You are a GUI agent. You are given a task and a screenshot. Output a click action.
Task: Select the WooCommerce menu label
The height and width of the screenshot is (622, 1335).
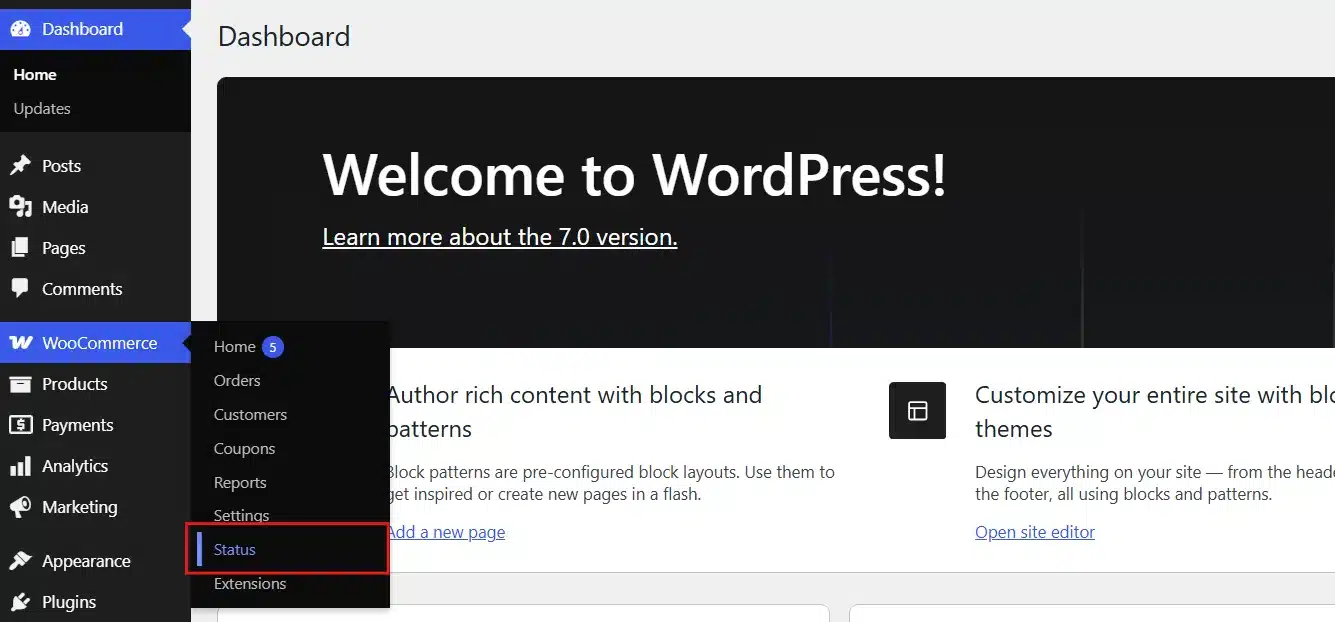tap(99, 343)
